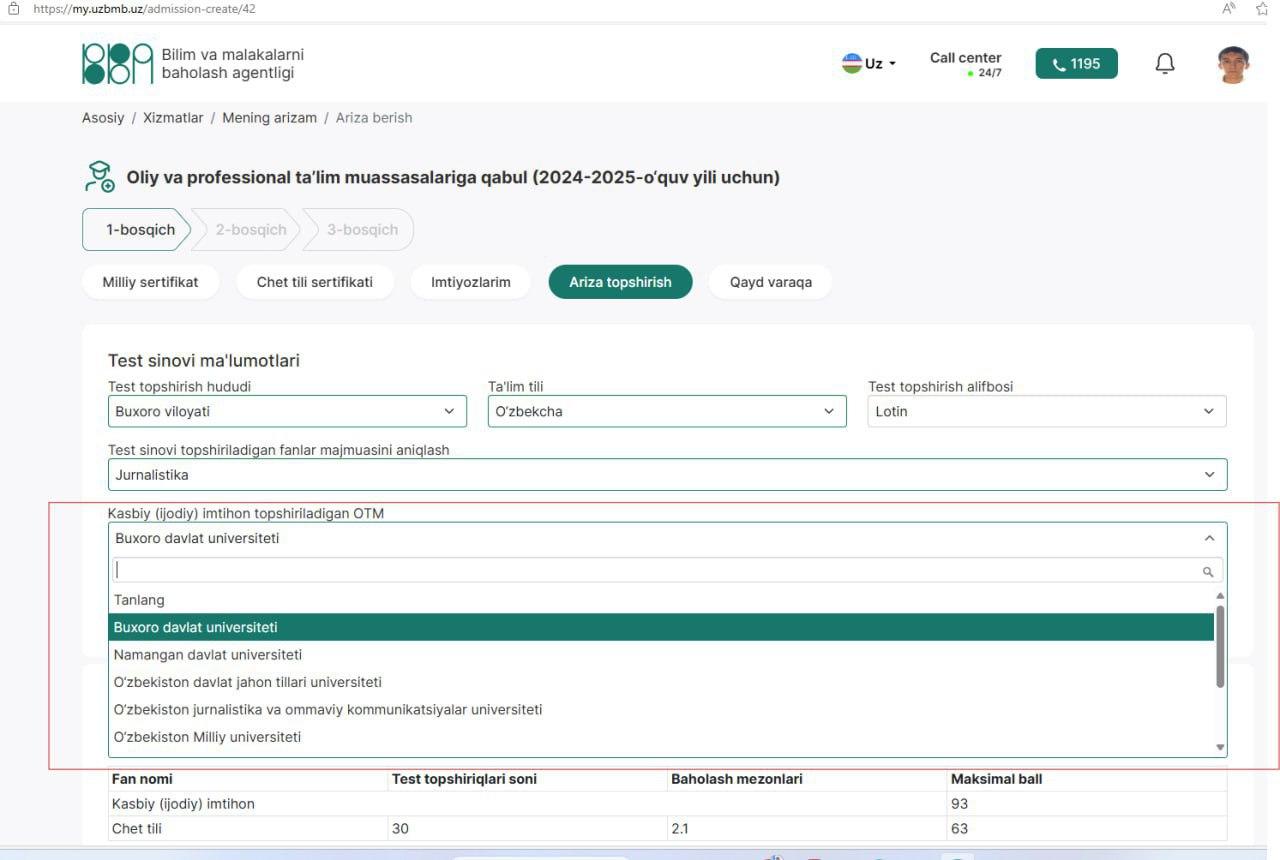Click the admission graduate icon beside heading

click(99, 176)
